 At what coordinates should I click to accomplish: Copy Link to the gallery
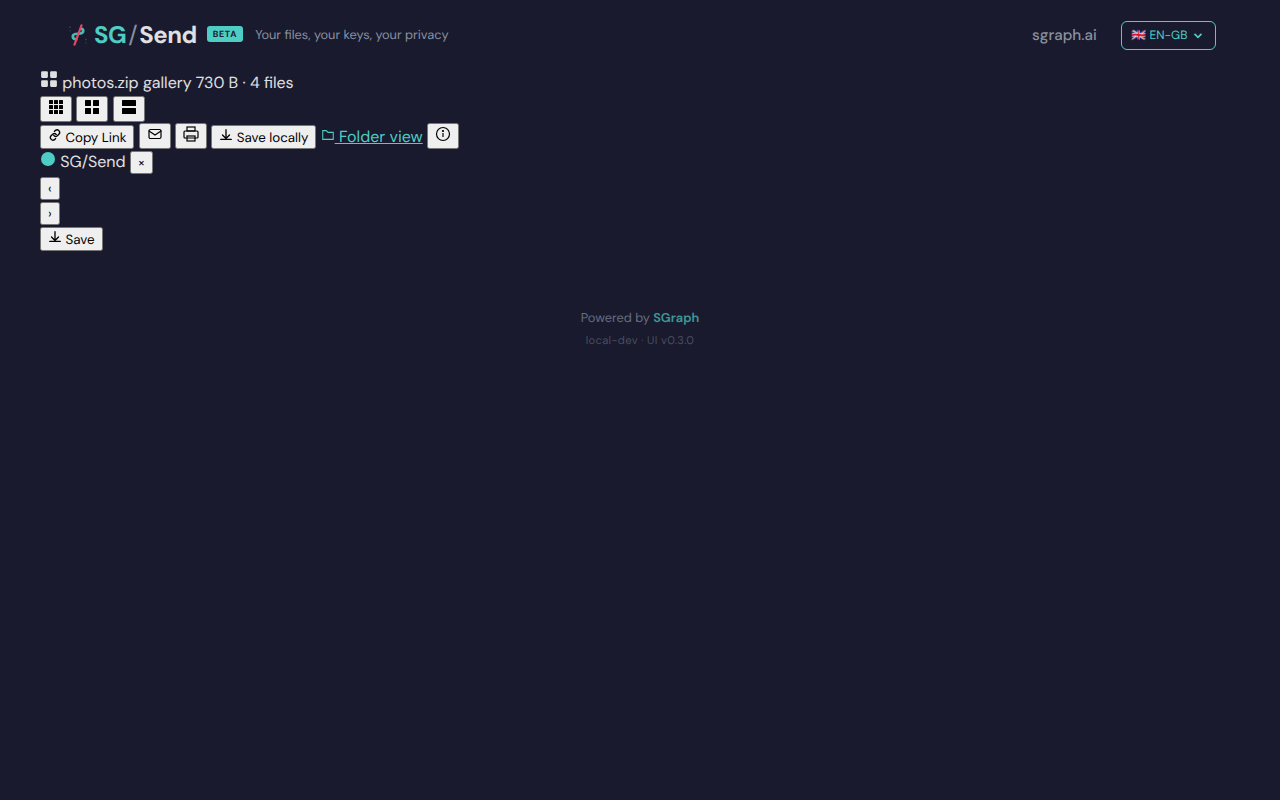pos(87,137)
